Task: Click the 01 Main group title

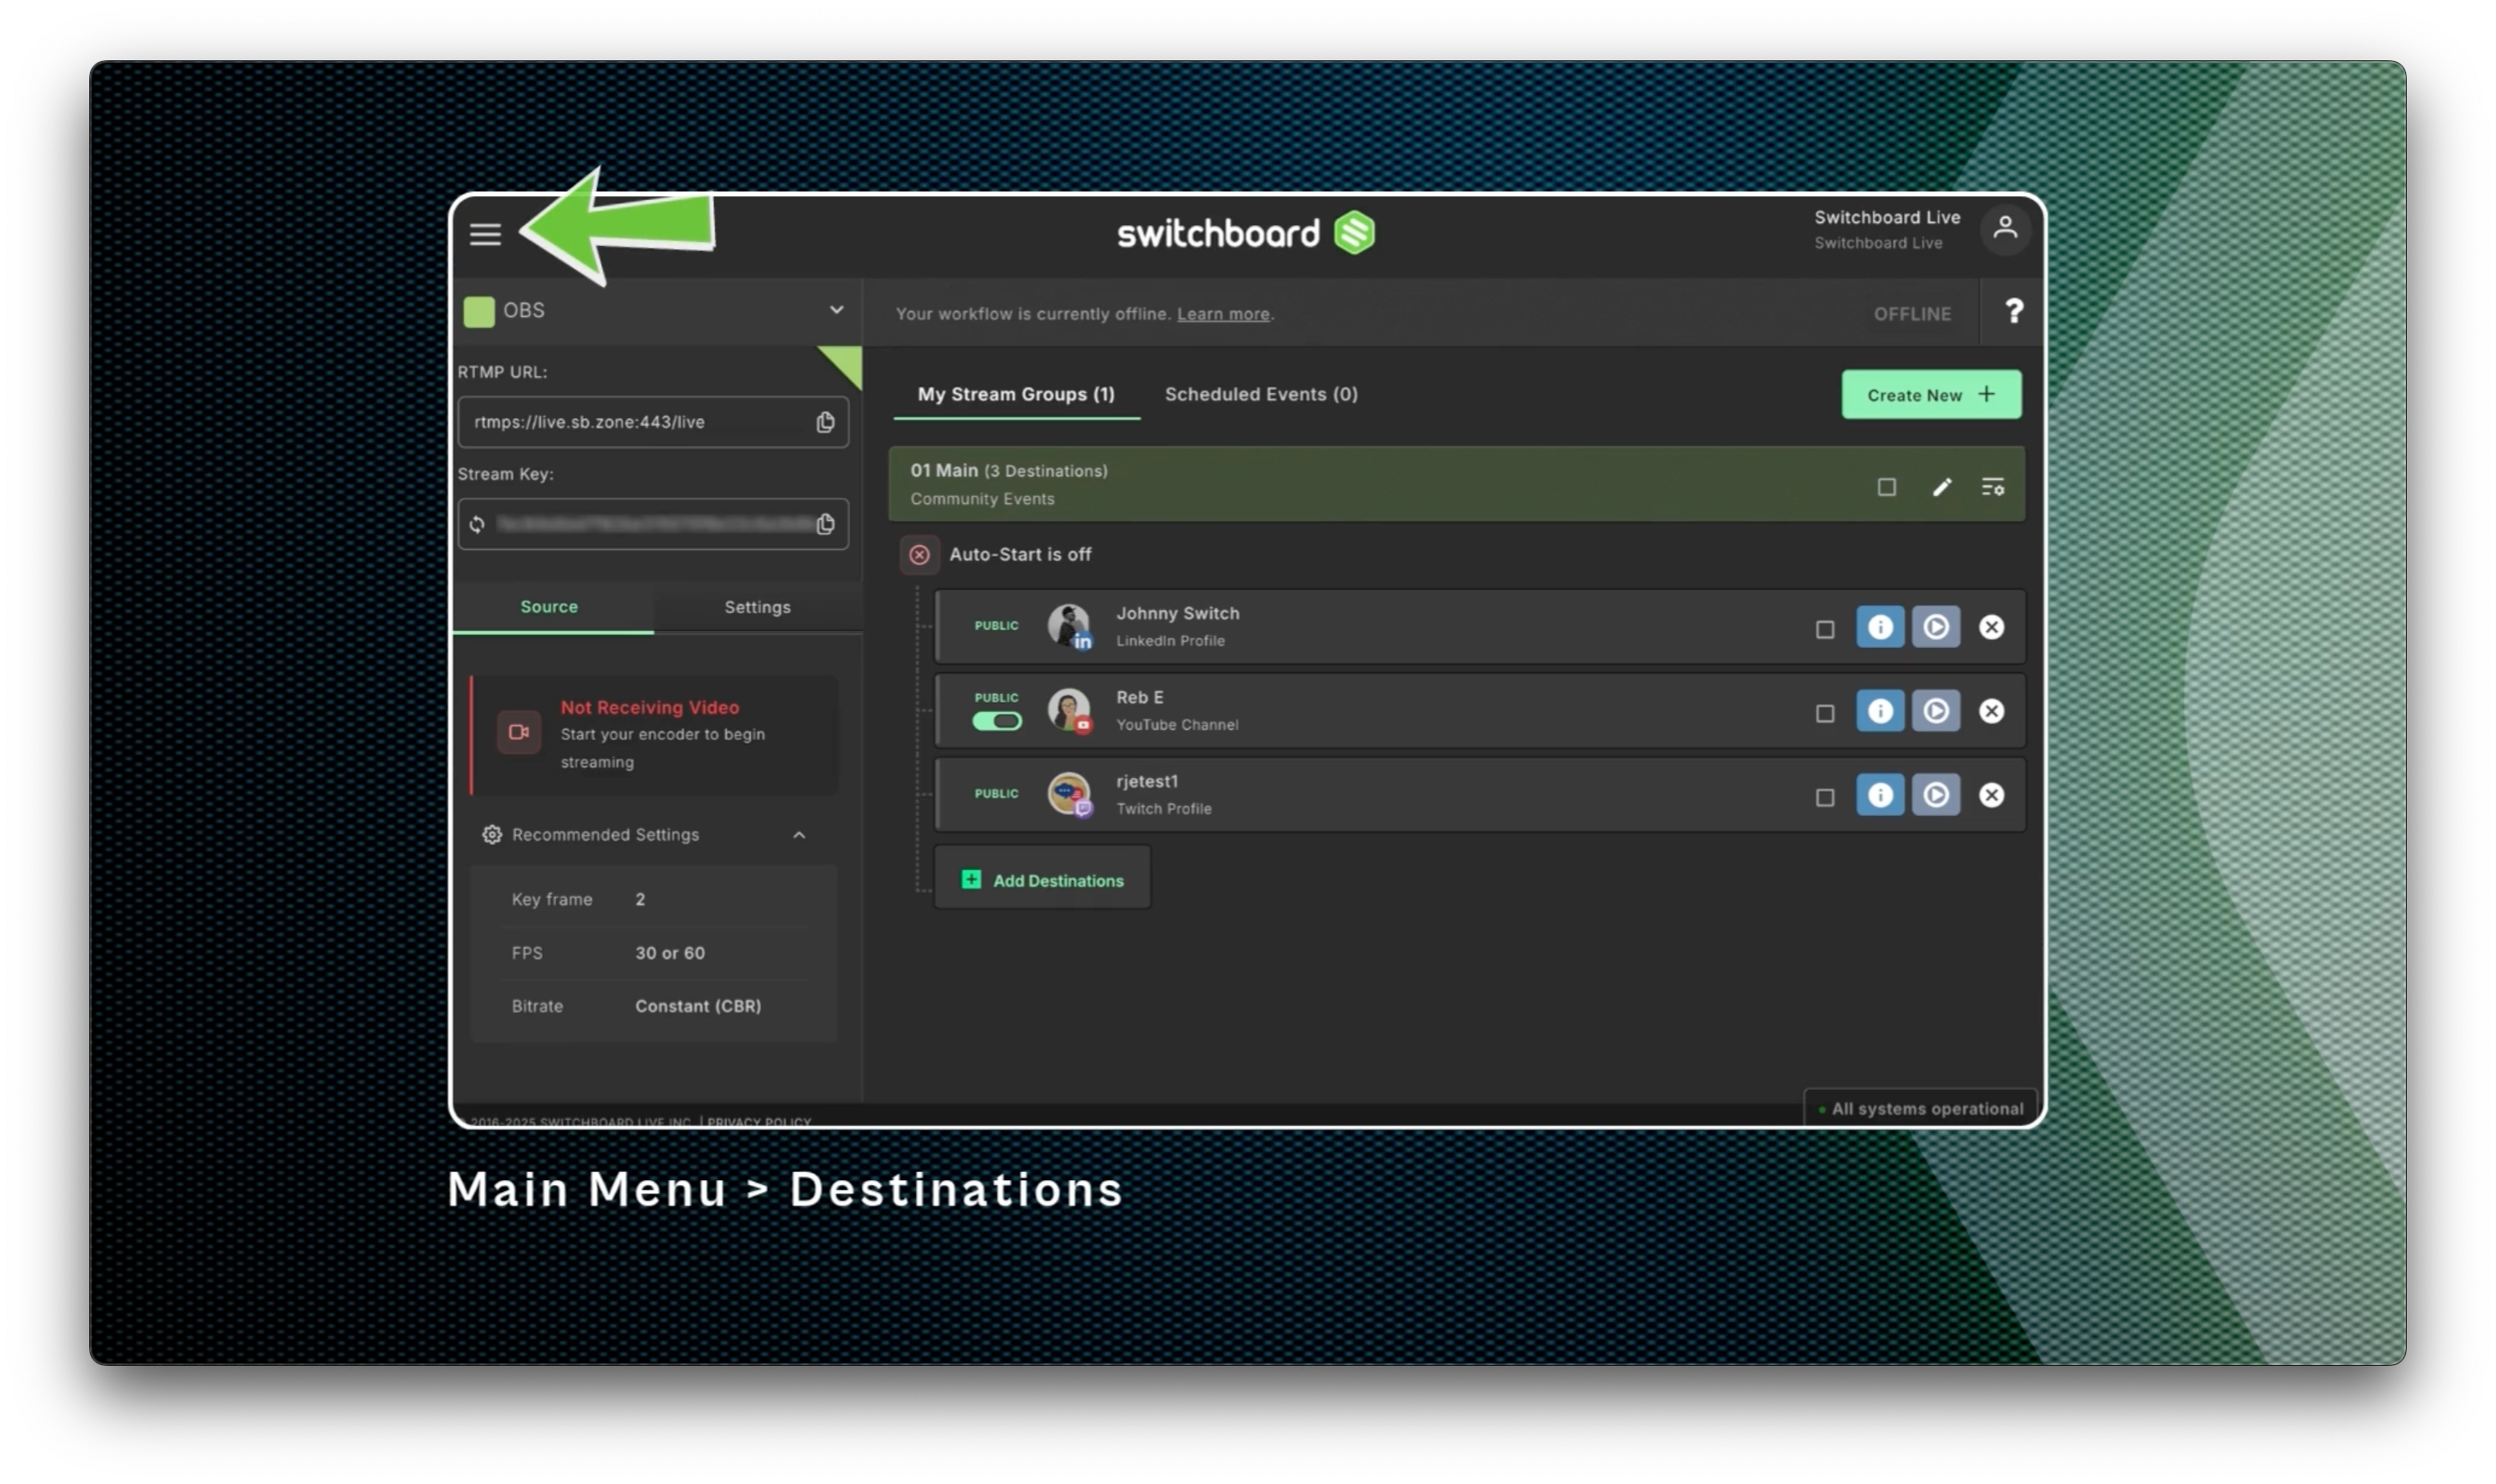Action: (x=943, y=470)
